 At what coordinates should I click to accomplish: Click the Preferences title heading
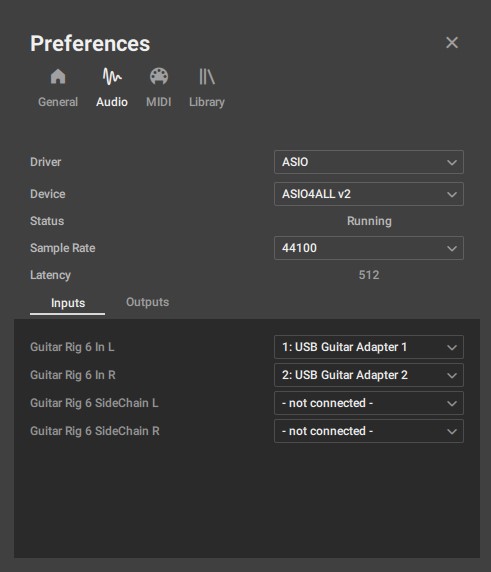90,44
